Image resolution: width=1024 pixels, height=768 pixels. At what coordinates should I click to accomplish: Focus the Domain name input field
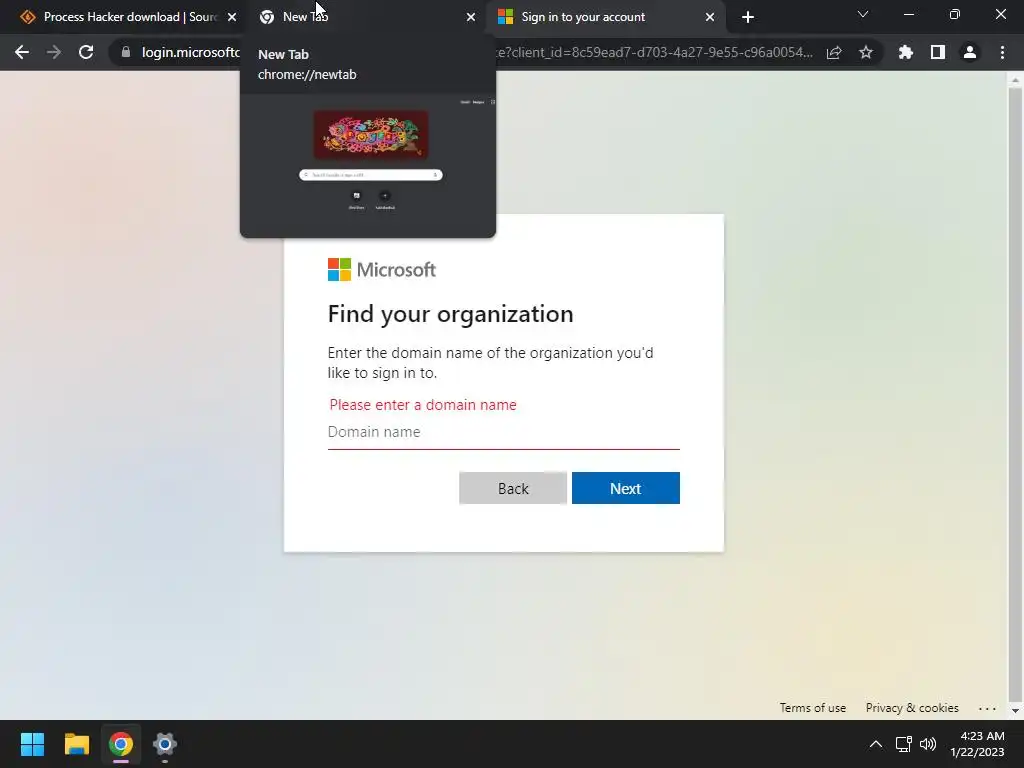pos(504,432)
